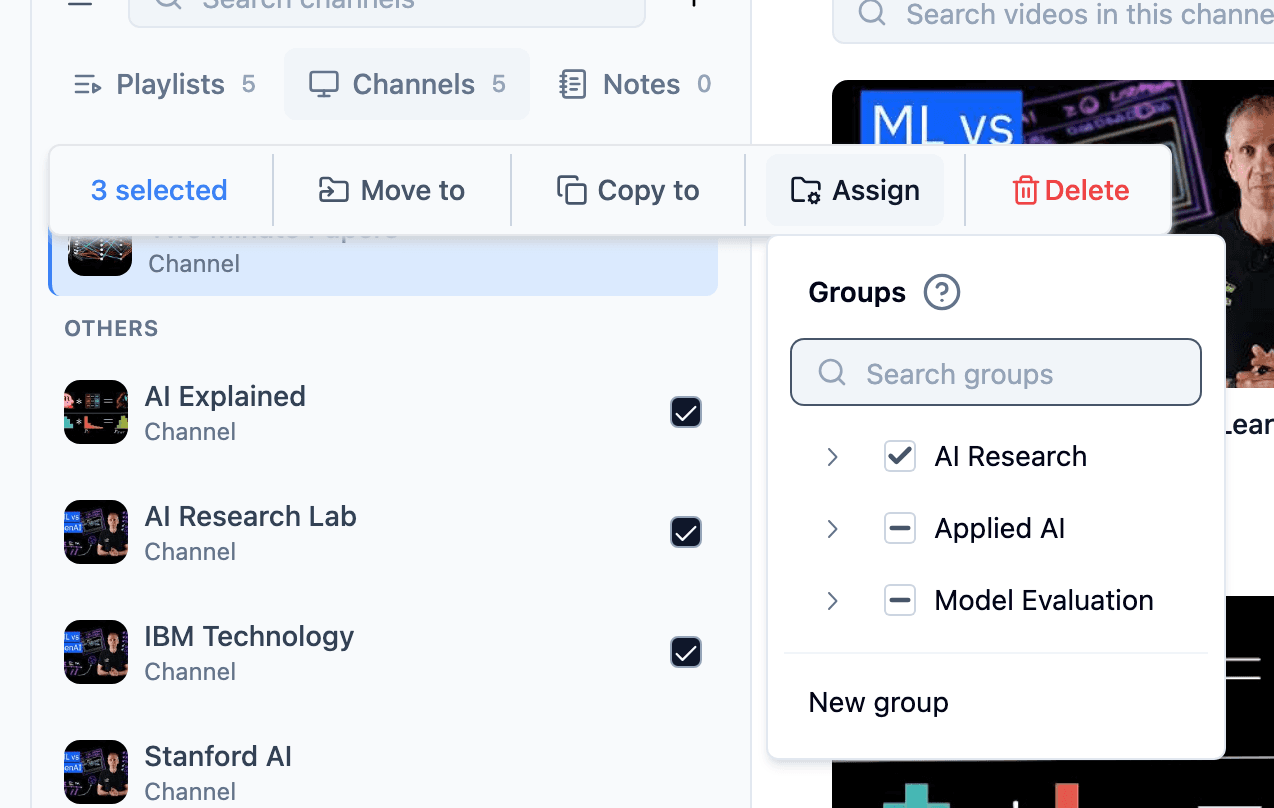Select the Stanford AI channel name

[x=218, y=756]
